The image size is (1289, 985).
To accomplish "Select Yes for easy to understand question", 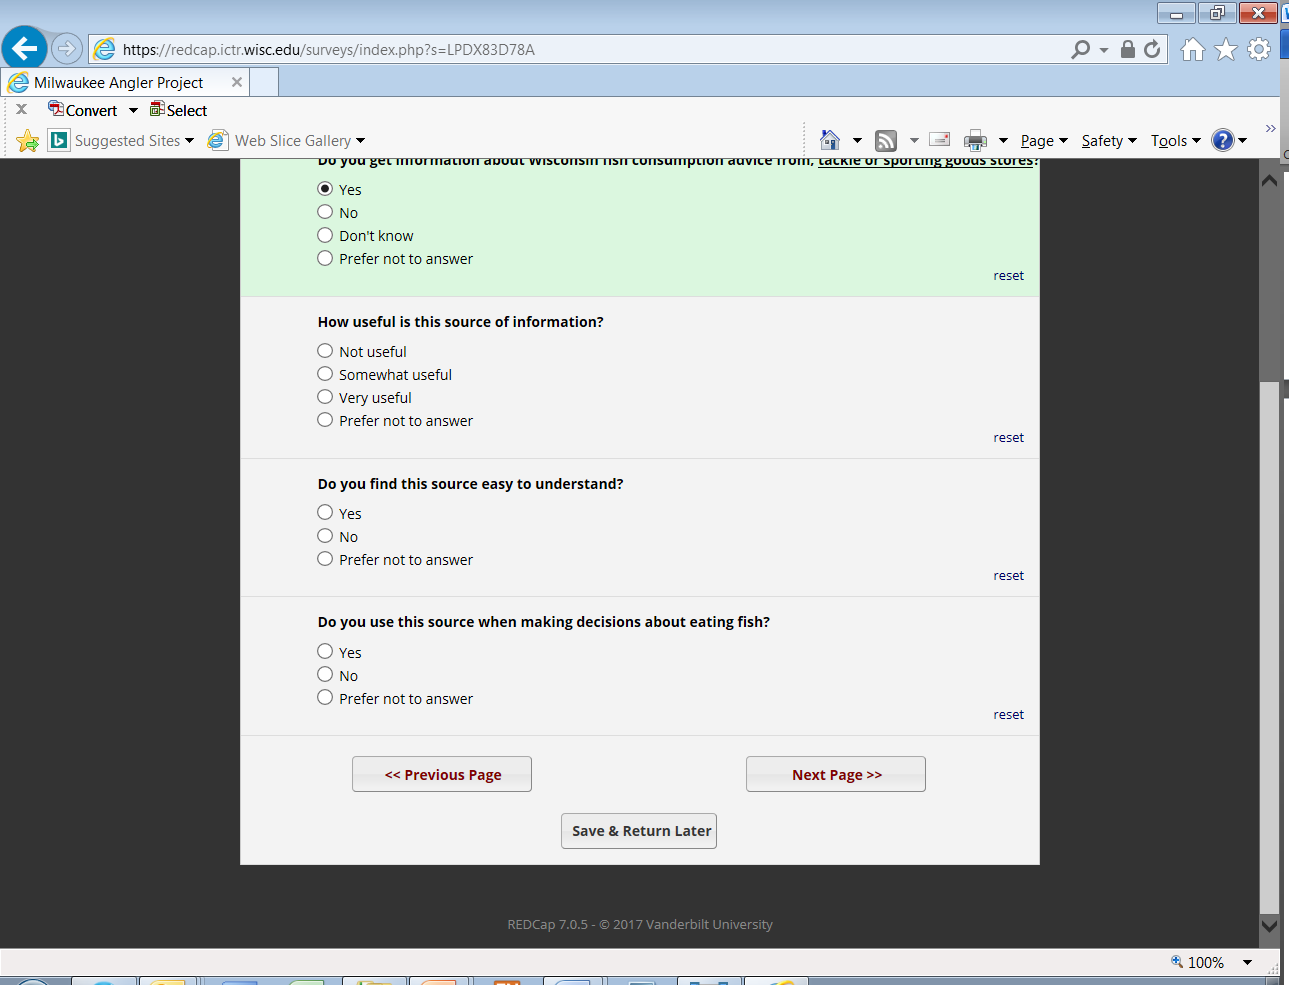I will click(325, 512).
